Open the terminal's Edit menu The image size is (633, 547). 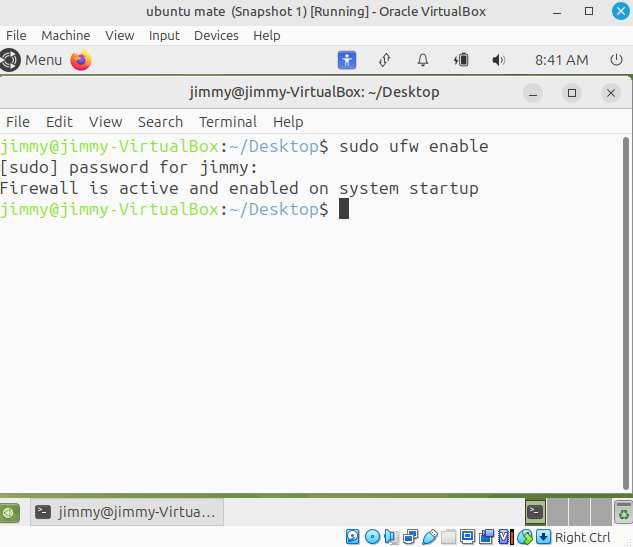click(x=59, y=122)
